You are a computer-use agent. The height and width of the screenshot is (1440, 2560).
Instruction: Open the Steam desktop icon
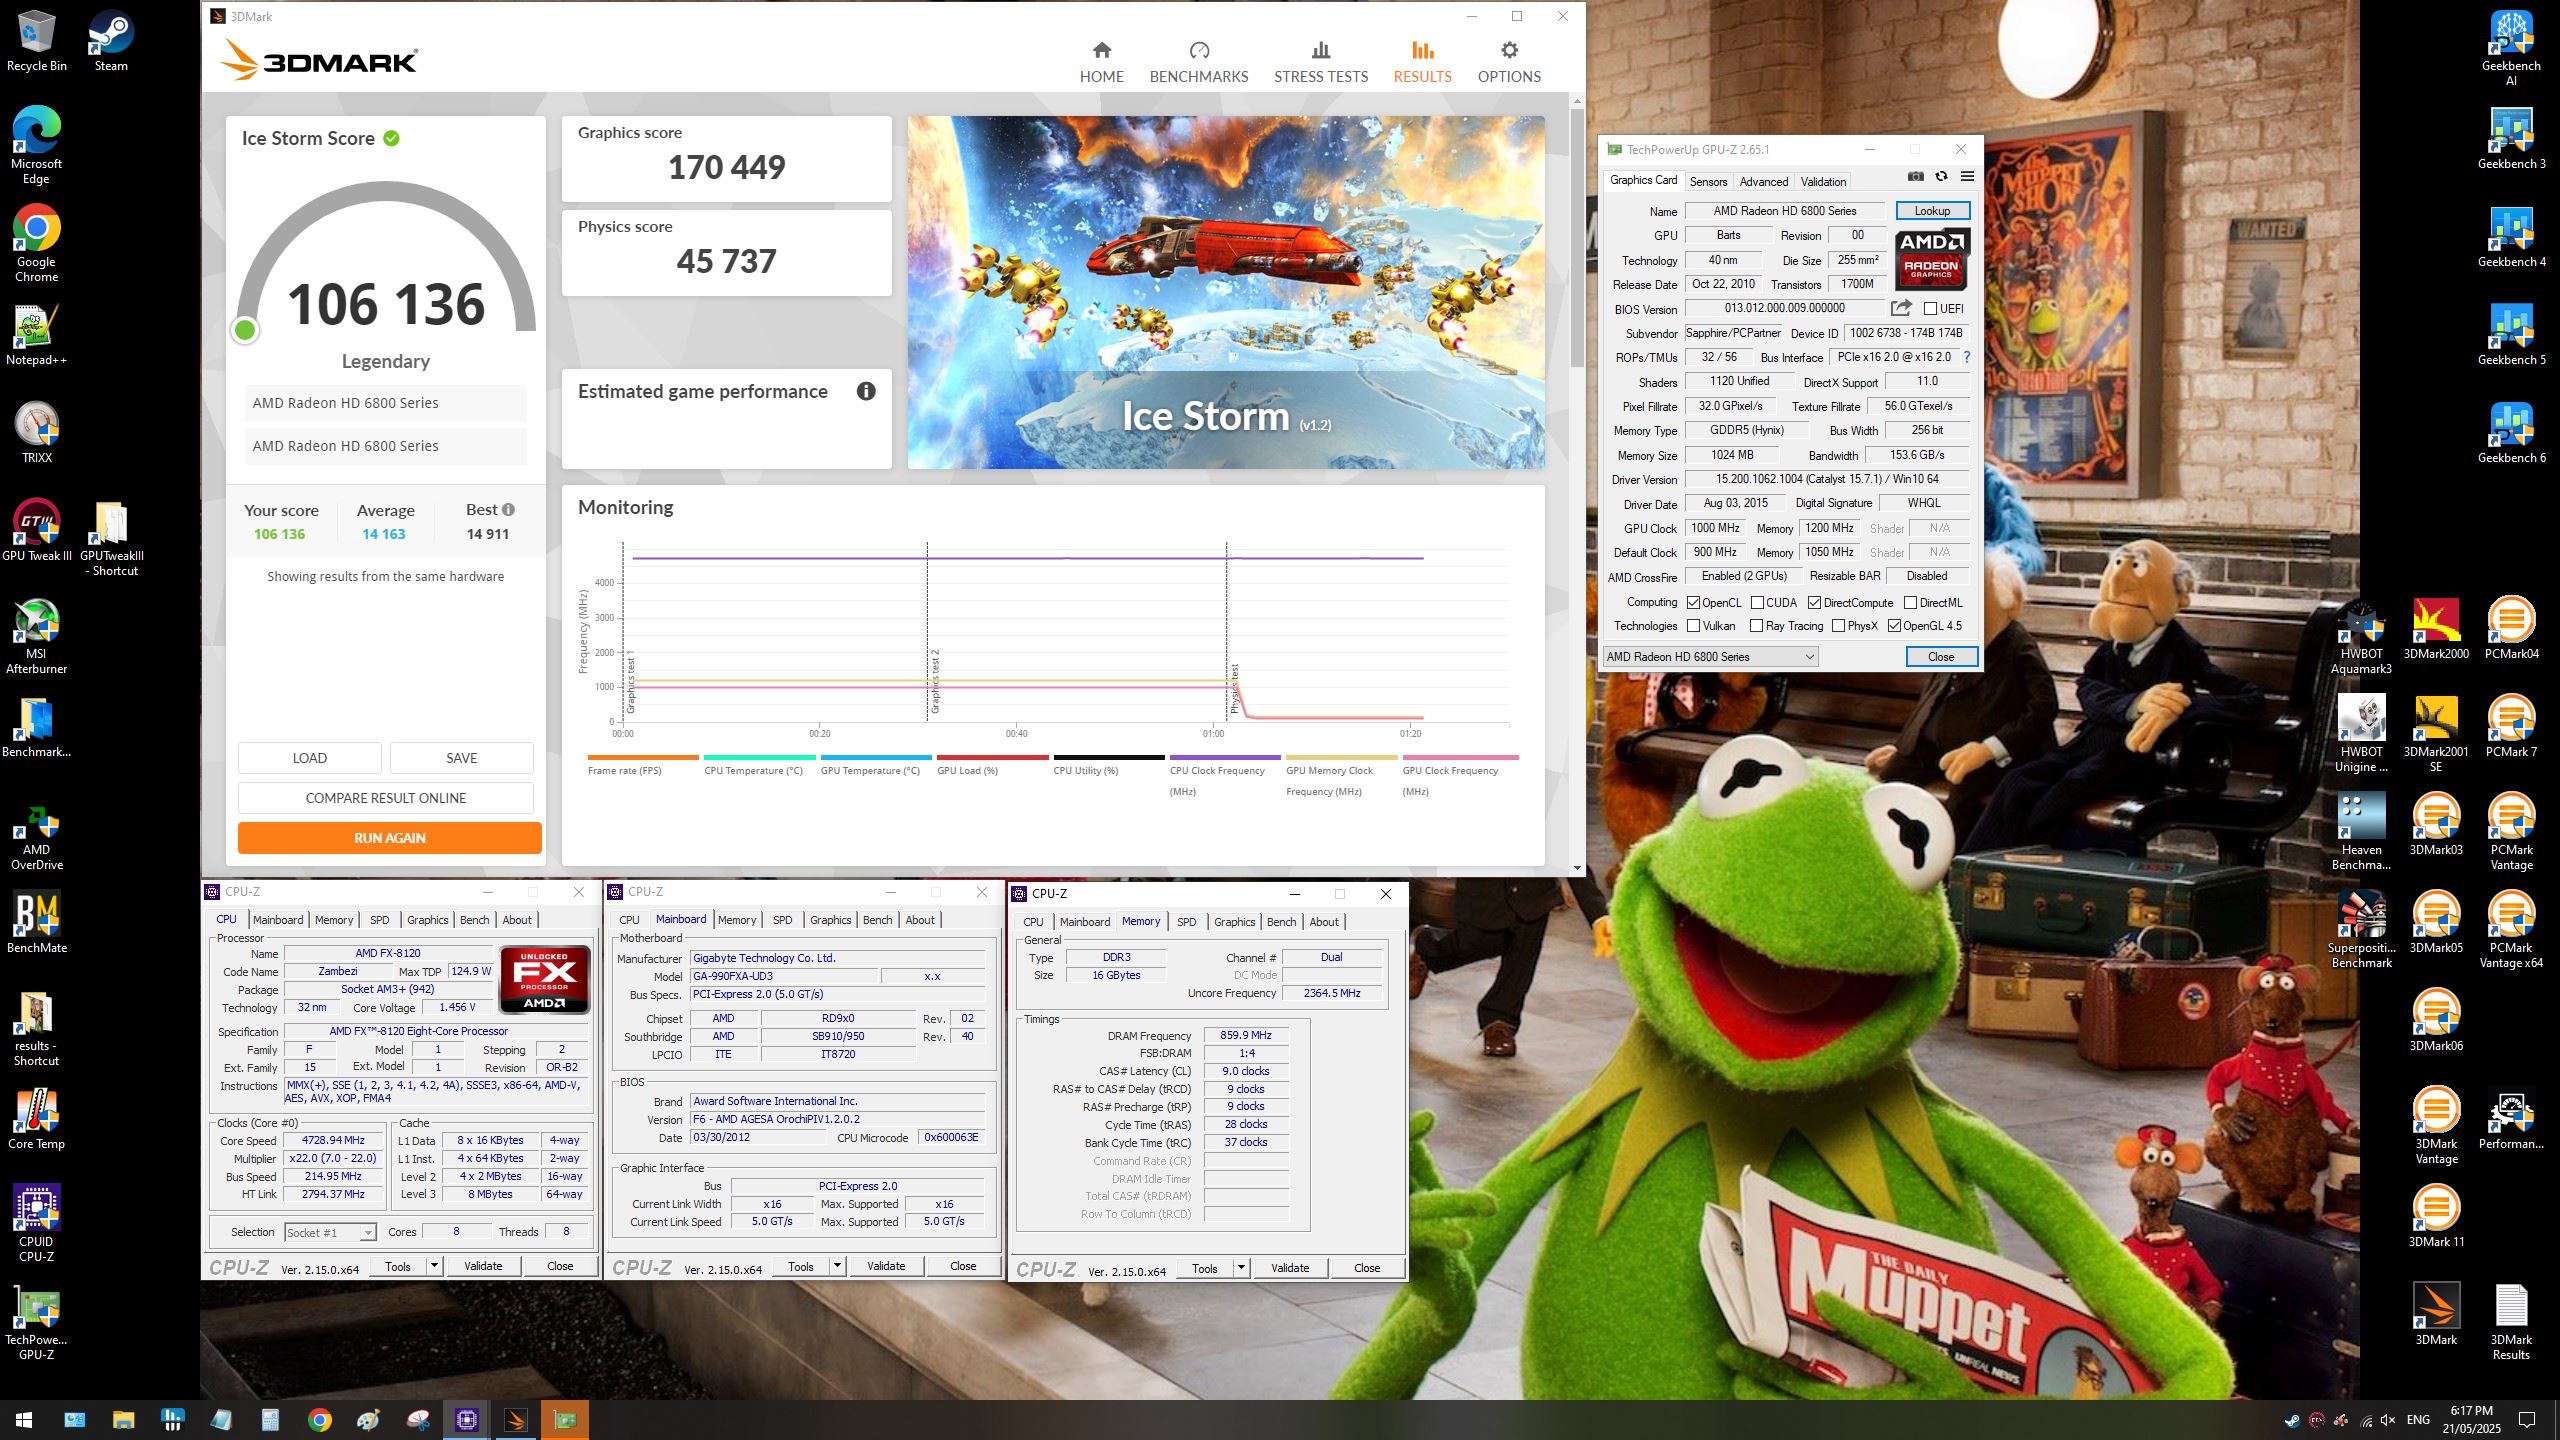[111, 41]
